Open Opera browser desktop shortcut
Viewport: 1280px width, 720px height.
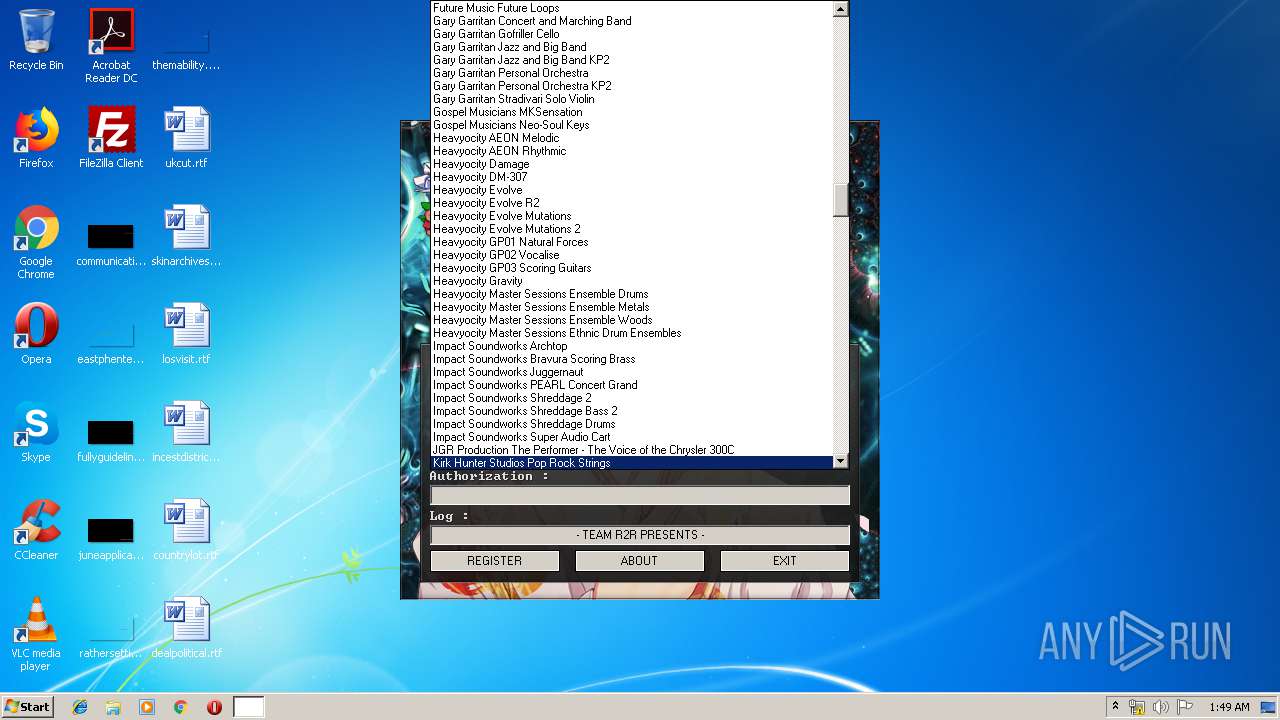point(36,334)
